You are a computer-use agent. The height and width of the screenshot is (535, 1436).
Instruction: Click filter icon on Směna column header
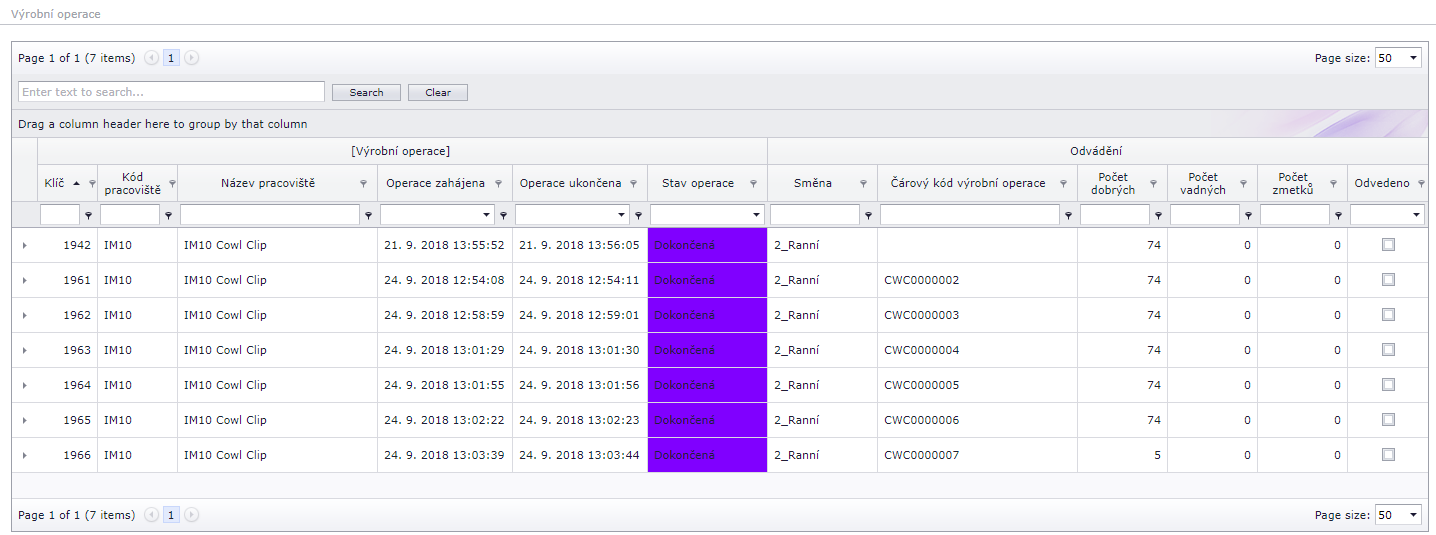tap(863, 184)
